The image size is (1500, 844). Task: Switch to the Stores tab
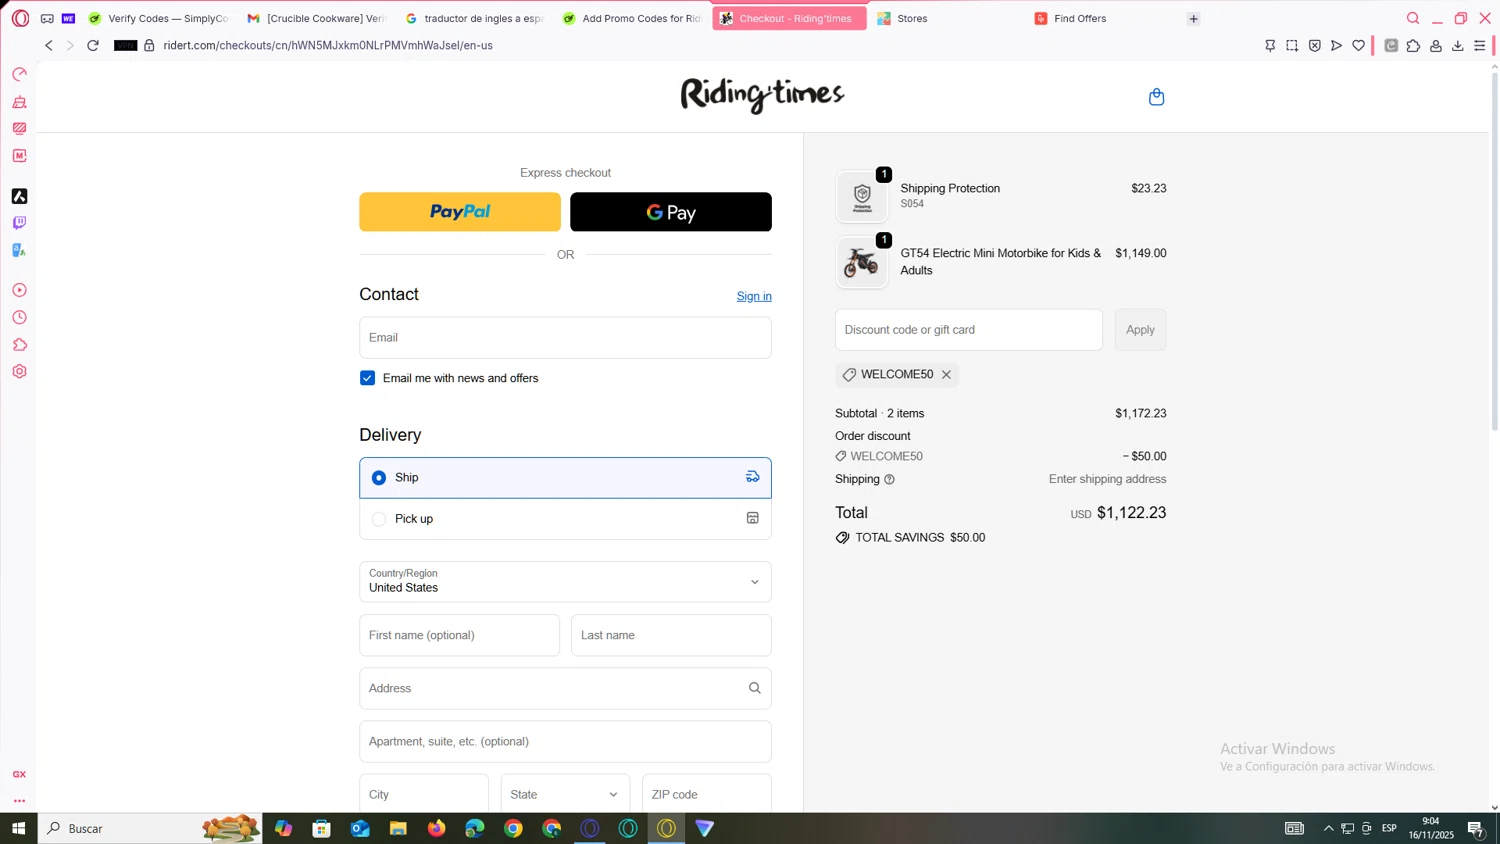pos(947,18)
